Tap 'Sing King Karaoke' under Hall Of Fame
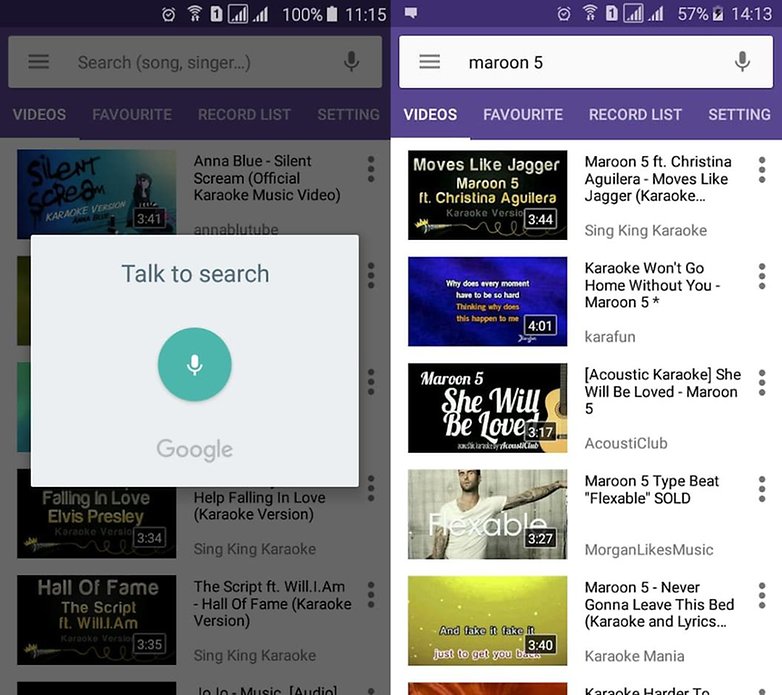 click(255, 655)
